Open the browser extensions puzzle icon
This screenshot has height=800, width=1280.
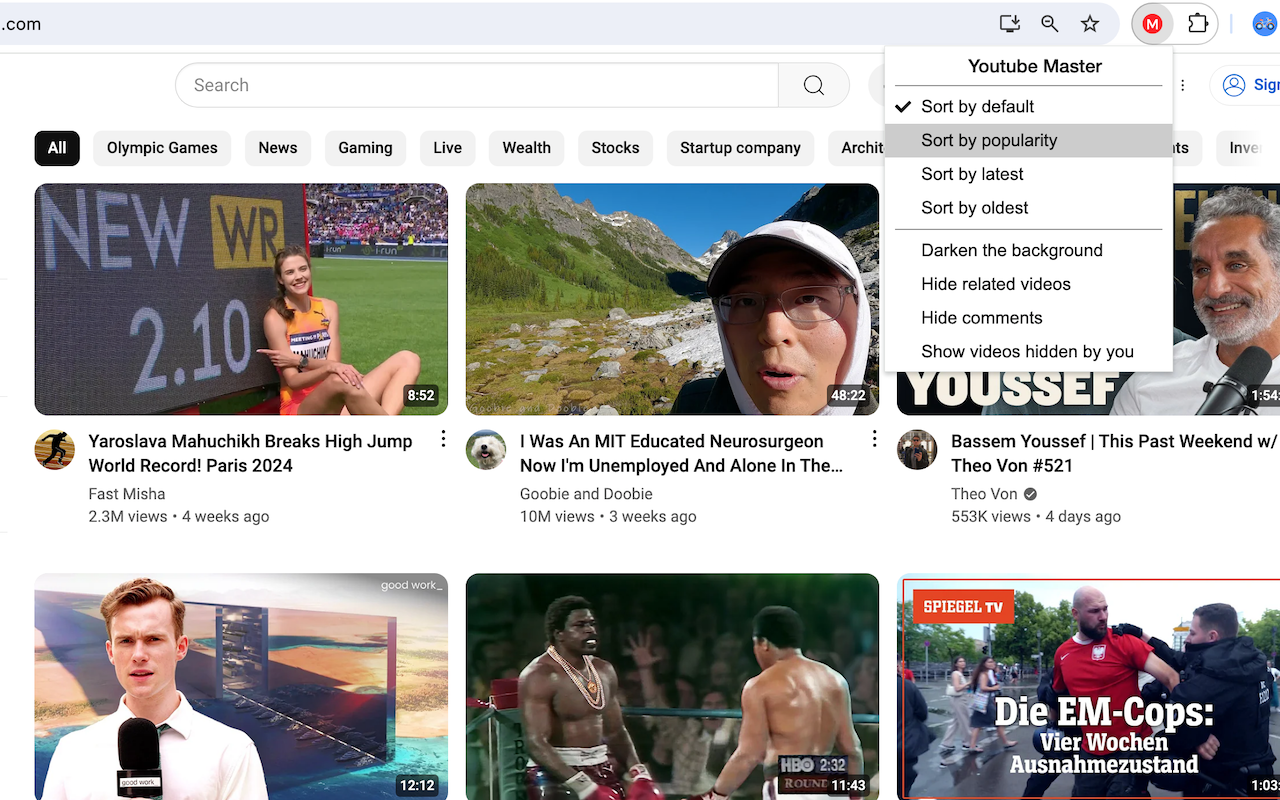click(1198, 24)
